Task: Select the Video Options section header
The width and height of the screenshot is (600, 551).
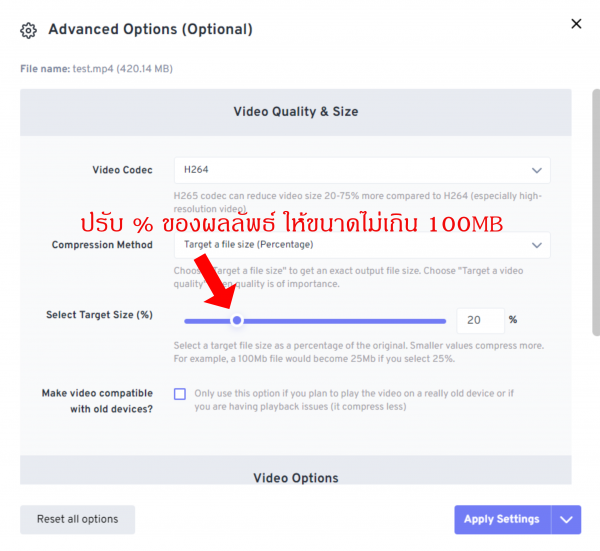Action: click(295, 478)
